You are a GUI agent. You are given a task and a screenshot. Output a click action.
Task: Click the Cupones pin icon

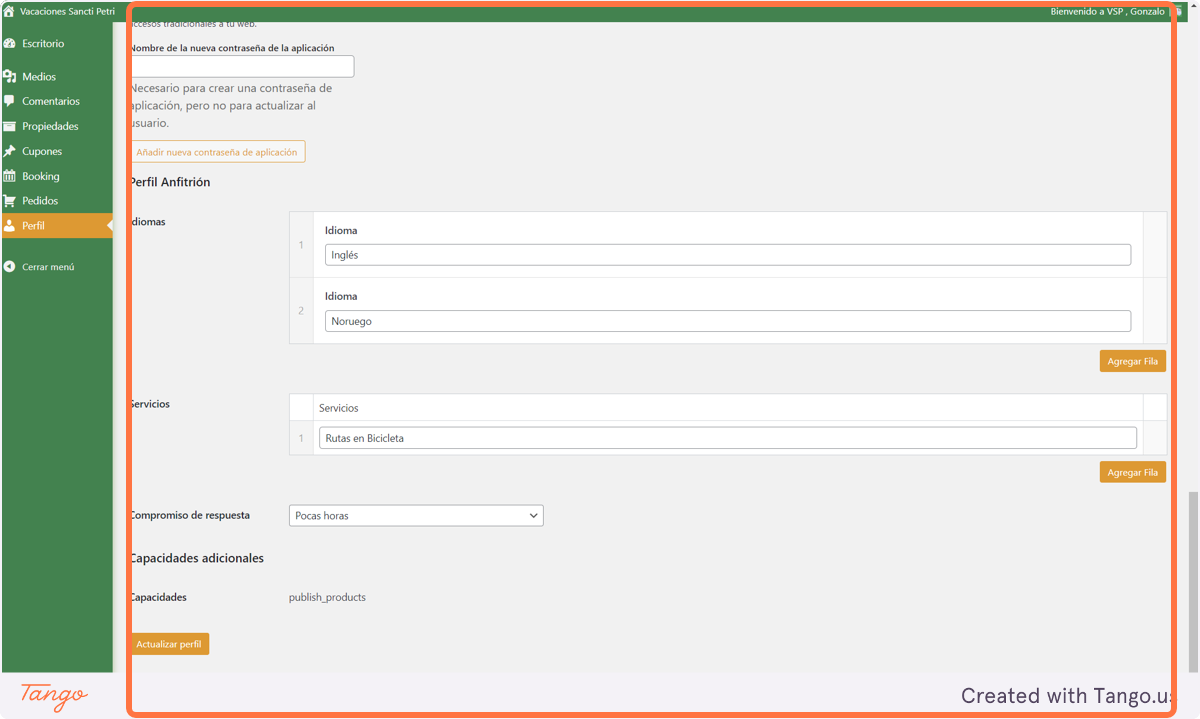click(9, 151)
